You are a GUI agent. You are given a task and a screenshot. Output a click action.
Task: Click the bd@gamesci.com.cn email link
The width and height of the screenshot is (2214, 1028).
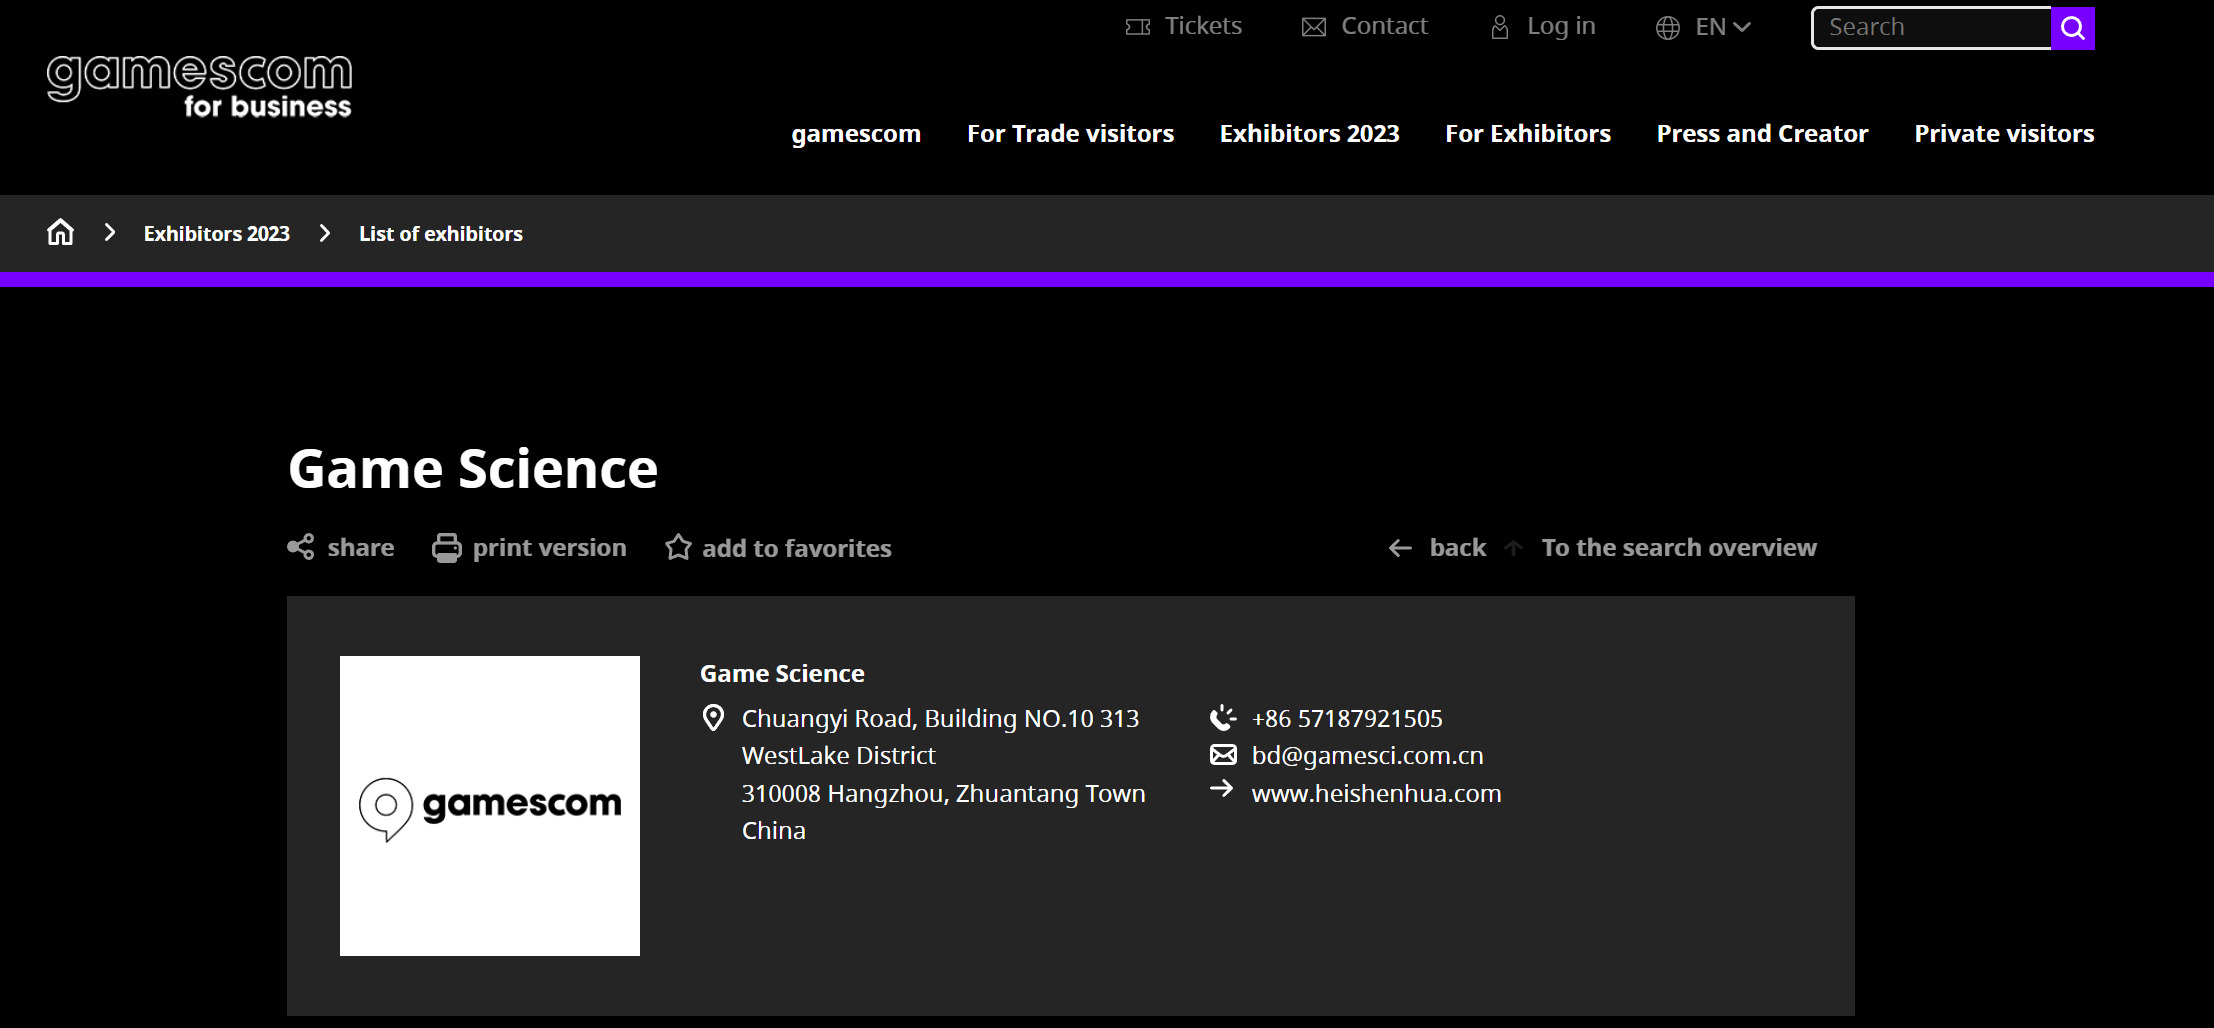click(x=1368, y=756)
